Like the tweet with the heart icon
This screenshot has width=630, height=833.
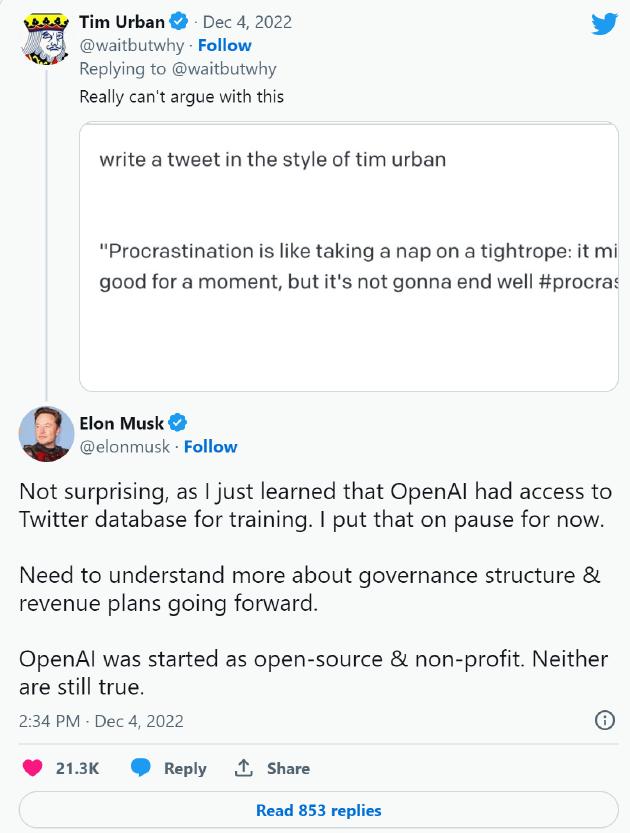tap(34, 768)
